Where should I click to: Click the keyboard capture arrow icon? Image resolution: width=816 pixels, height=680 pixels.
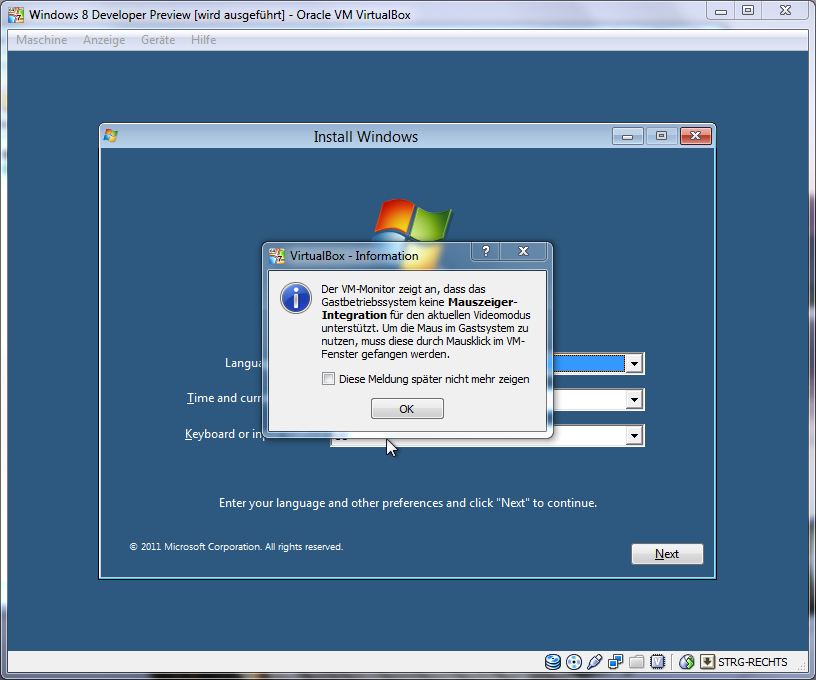point(707,662)
